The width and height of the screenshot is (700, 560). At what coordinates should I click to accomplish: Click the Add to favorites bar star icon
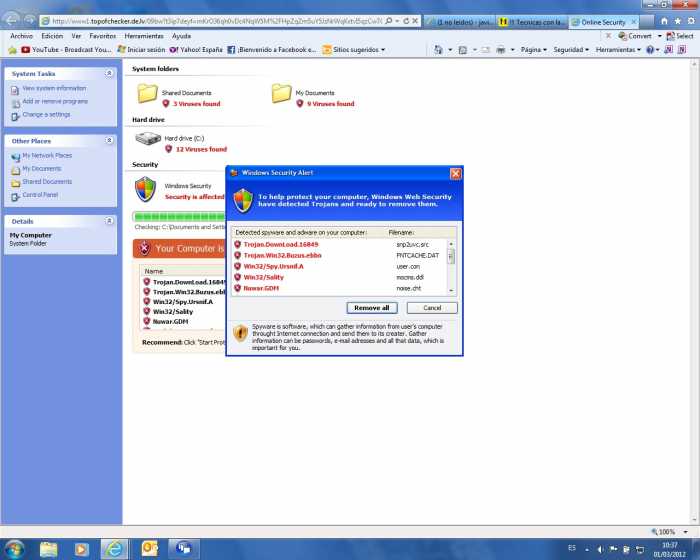pyautogui.click(x=12, y=50)
